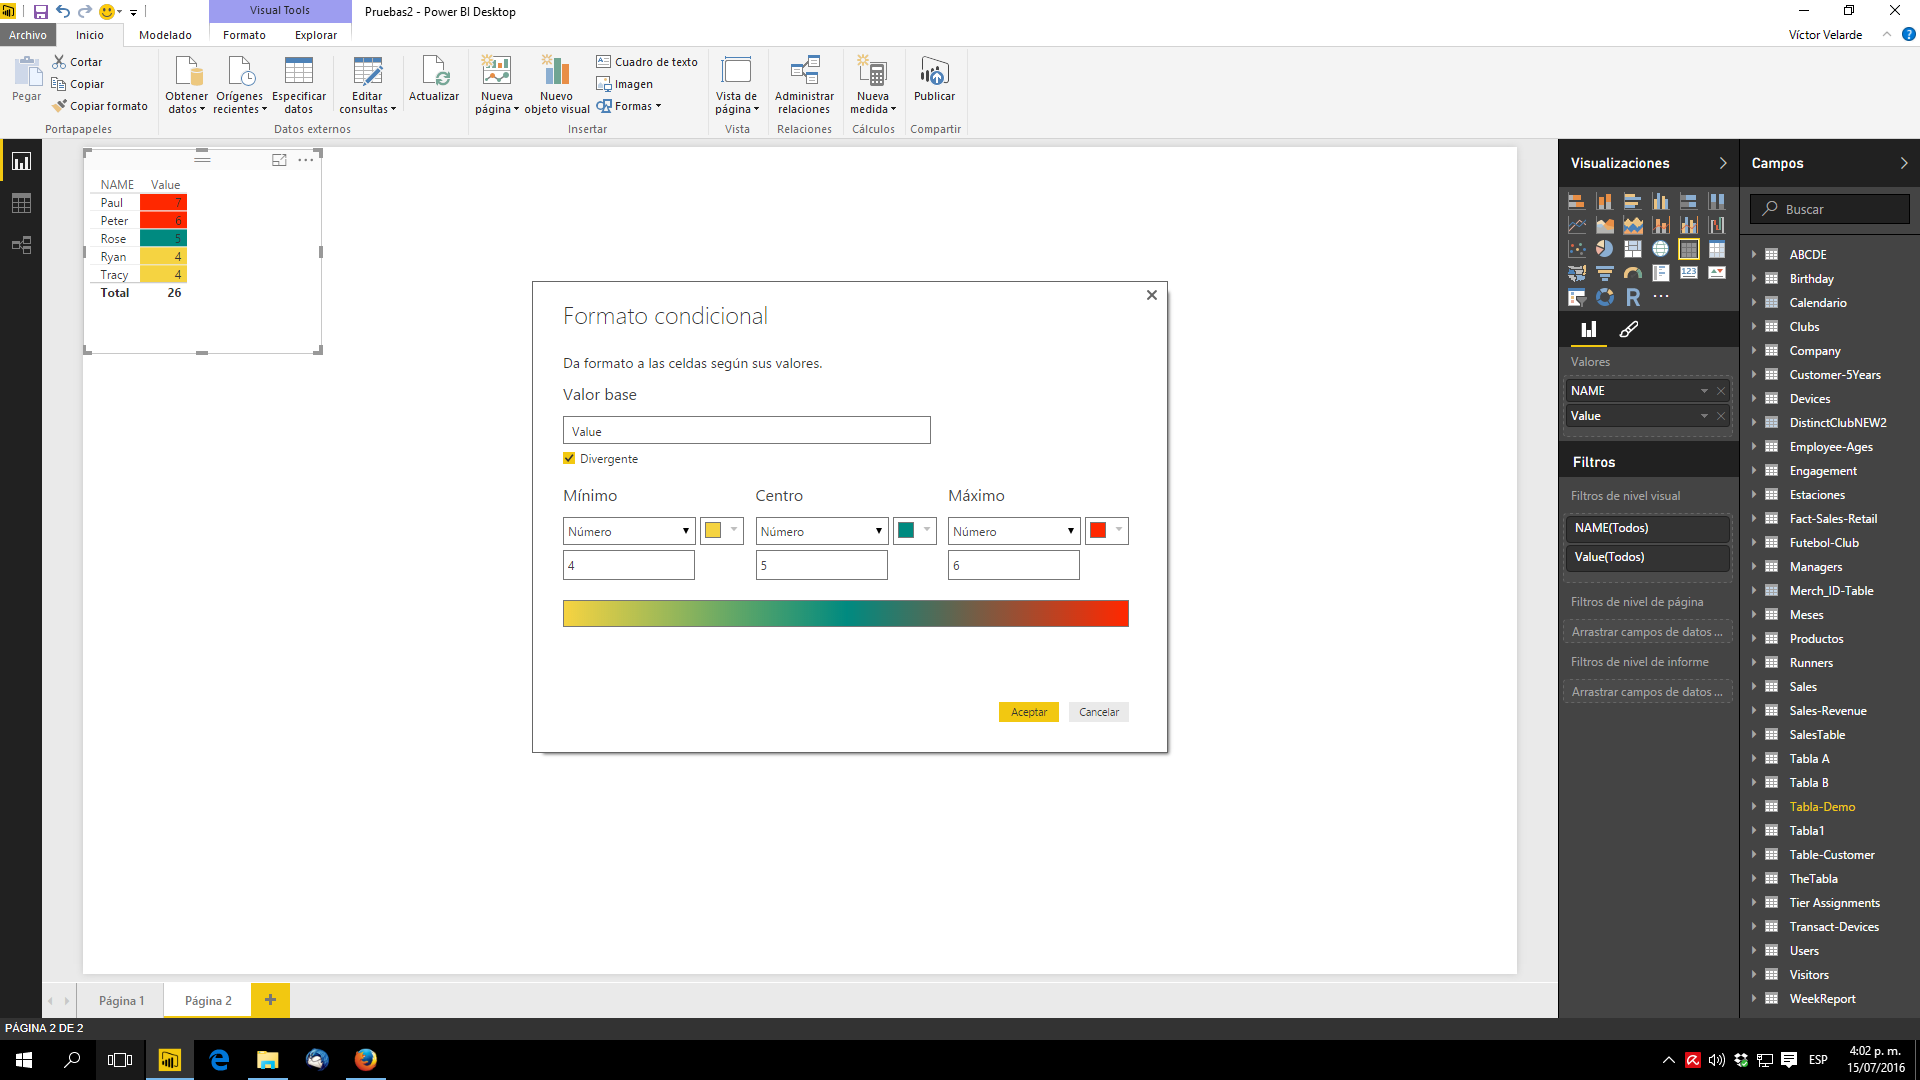The width and height of the screenshot is (1920, 1080).
Task: Open the Relationships view in left sidebar
Action: pos(21,245)
